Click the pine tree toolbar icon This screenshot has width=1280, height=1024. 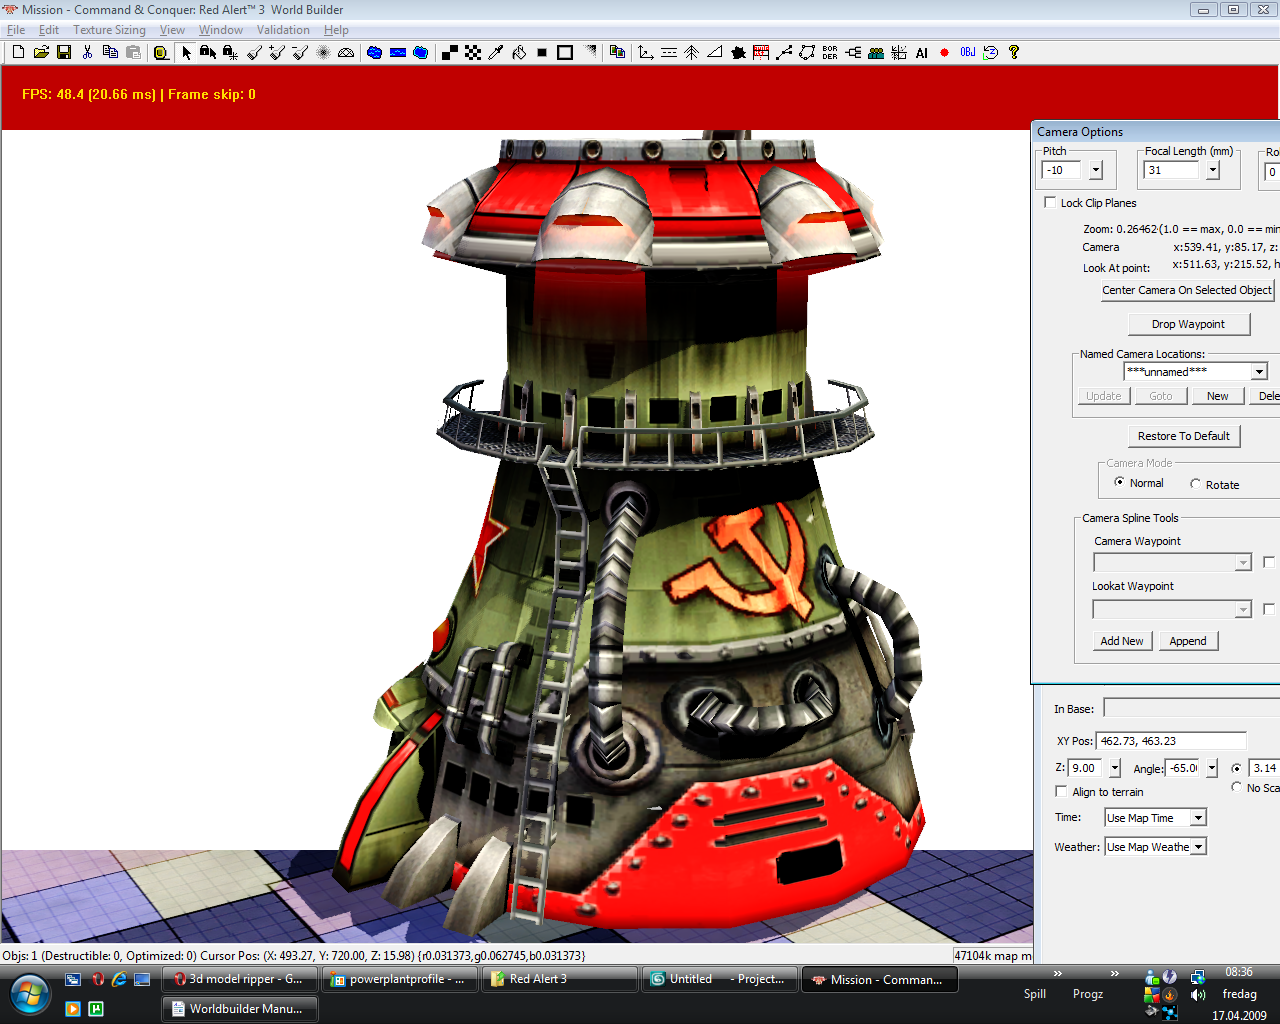[x=691, y=52]
